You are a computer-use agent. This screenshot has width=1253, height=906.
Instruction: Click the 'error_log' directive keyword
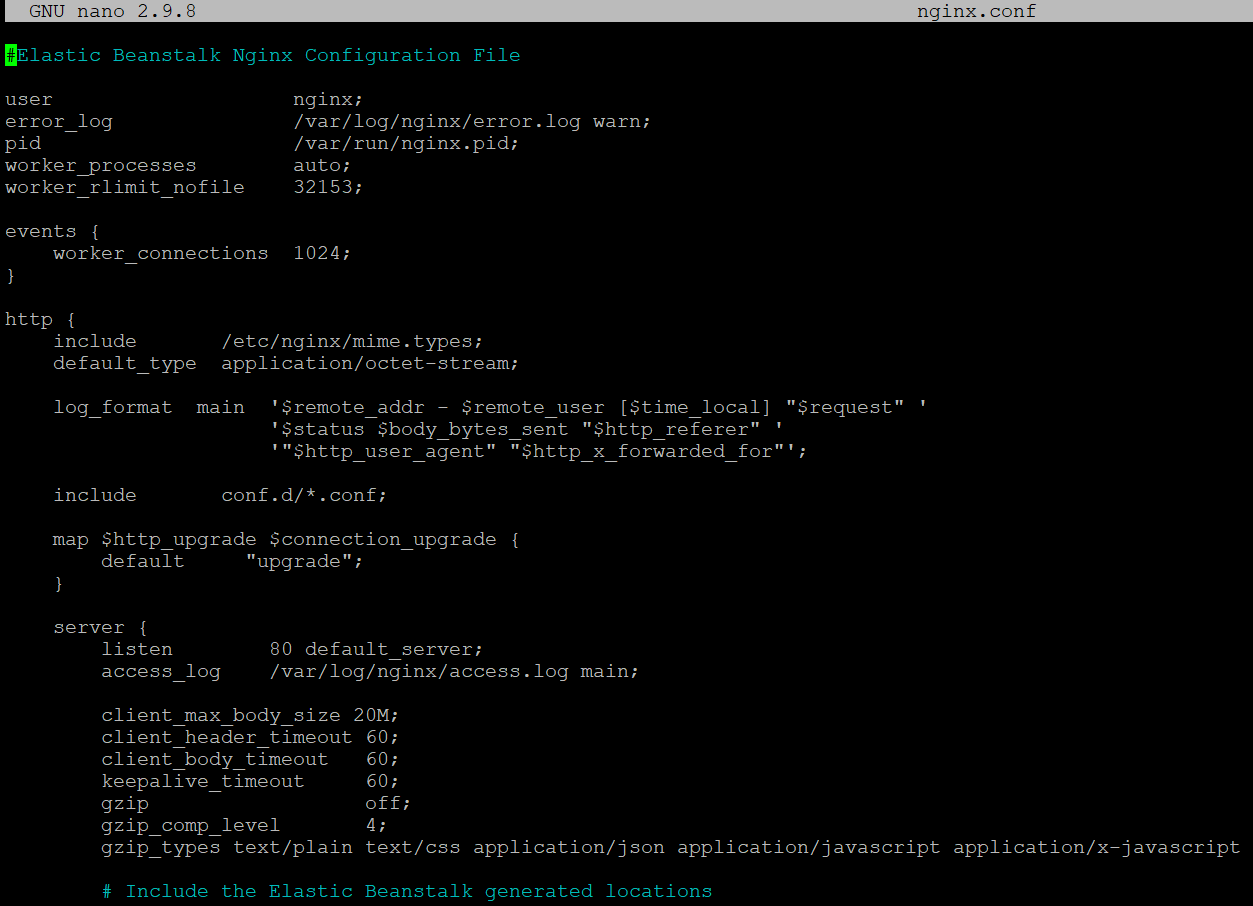click(59, 121)
